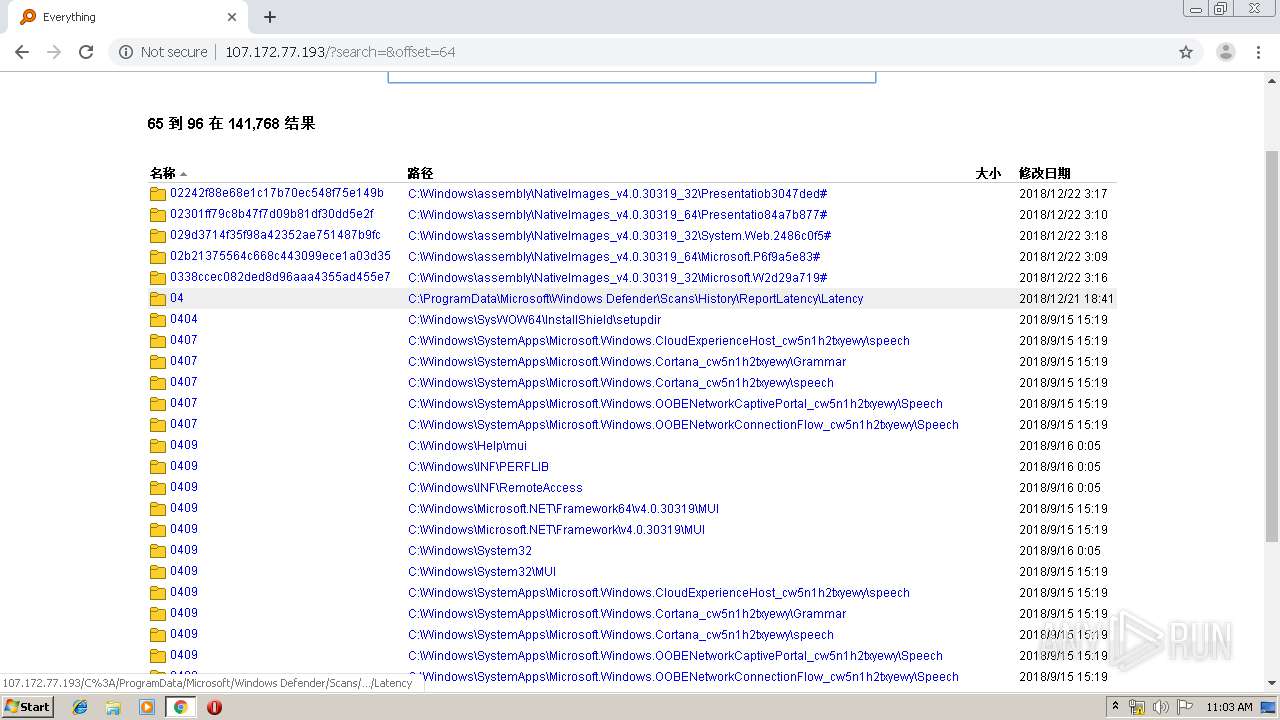Open path ending Presentatiob3047ded#
This screenshot has height=720, width=1280.
[x=617, y=194]
